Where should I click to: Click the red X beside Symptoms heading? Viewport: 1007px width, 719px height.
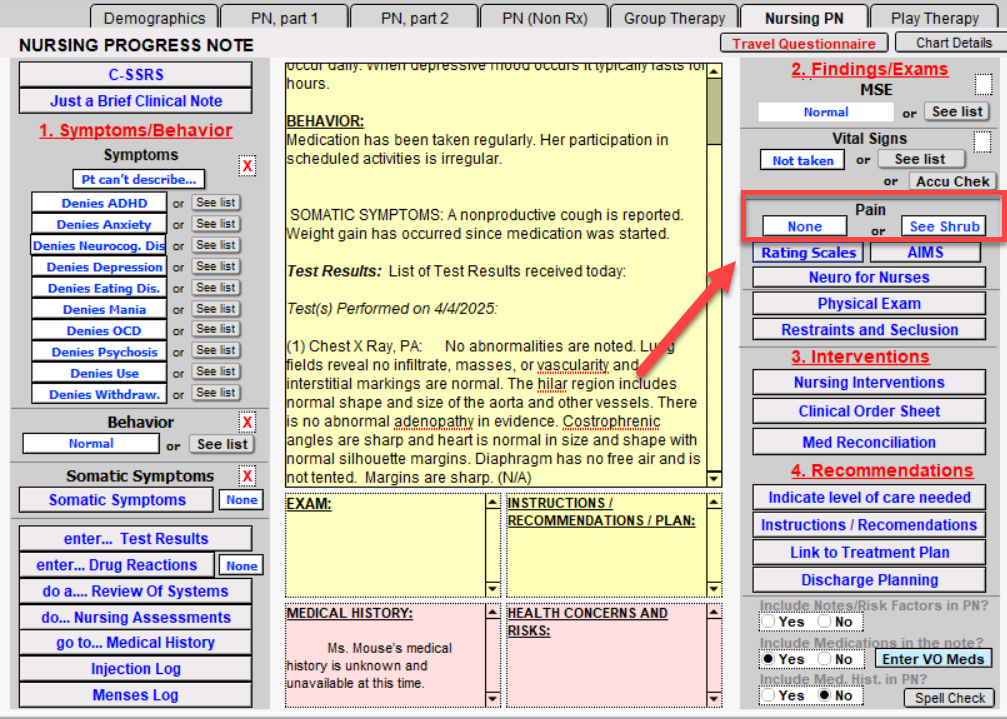247,166
